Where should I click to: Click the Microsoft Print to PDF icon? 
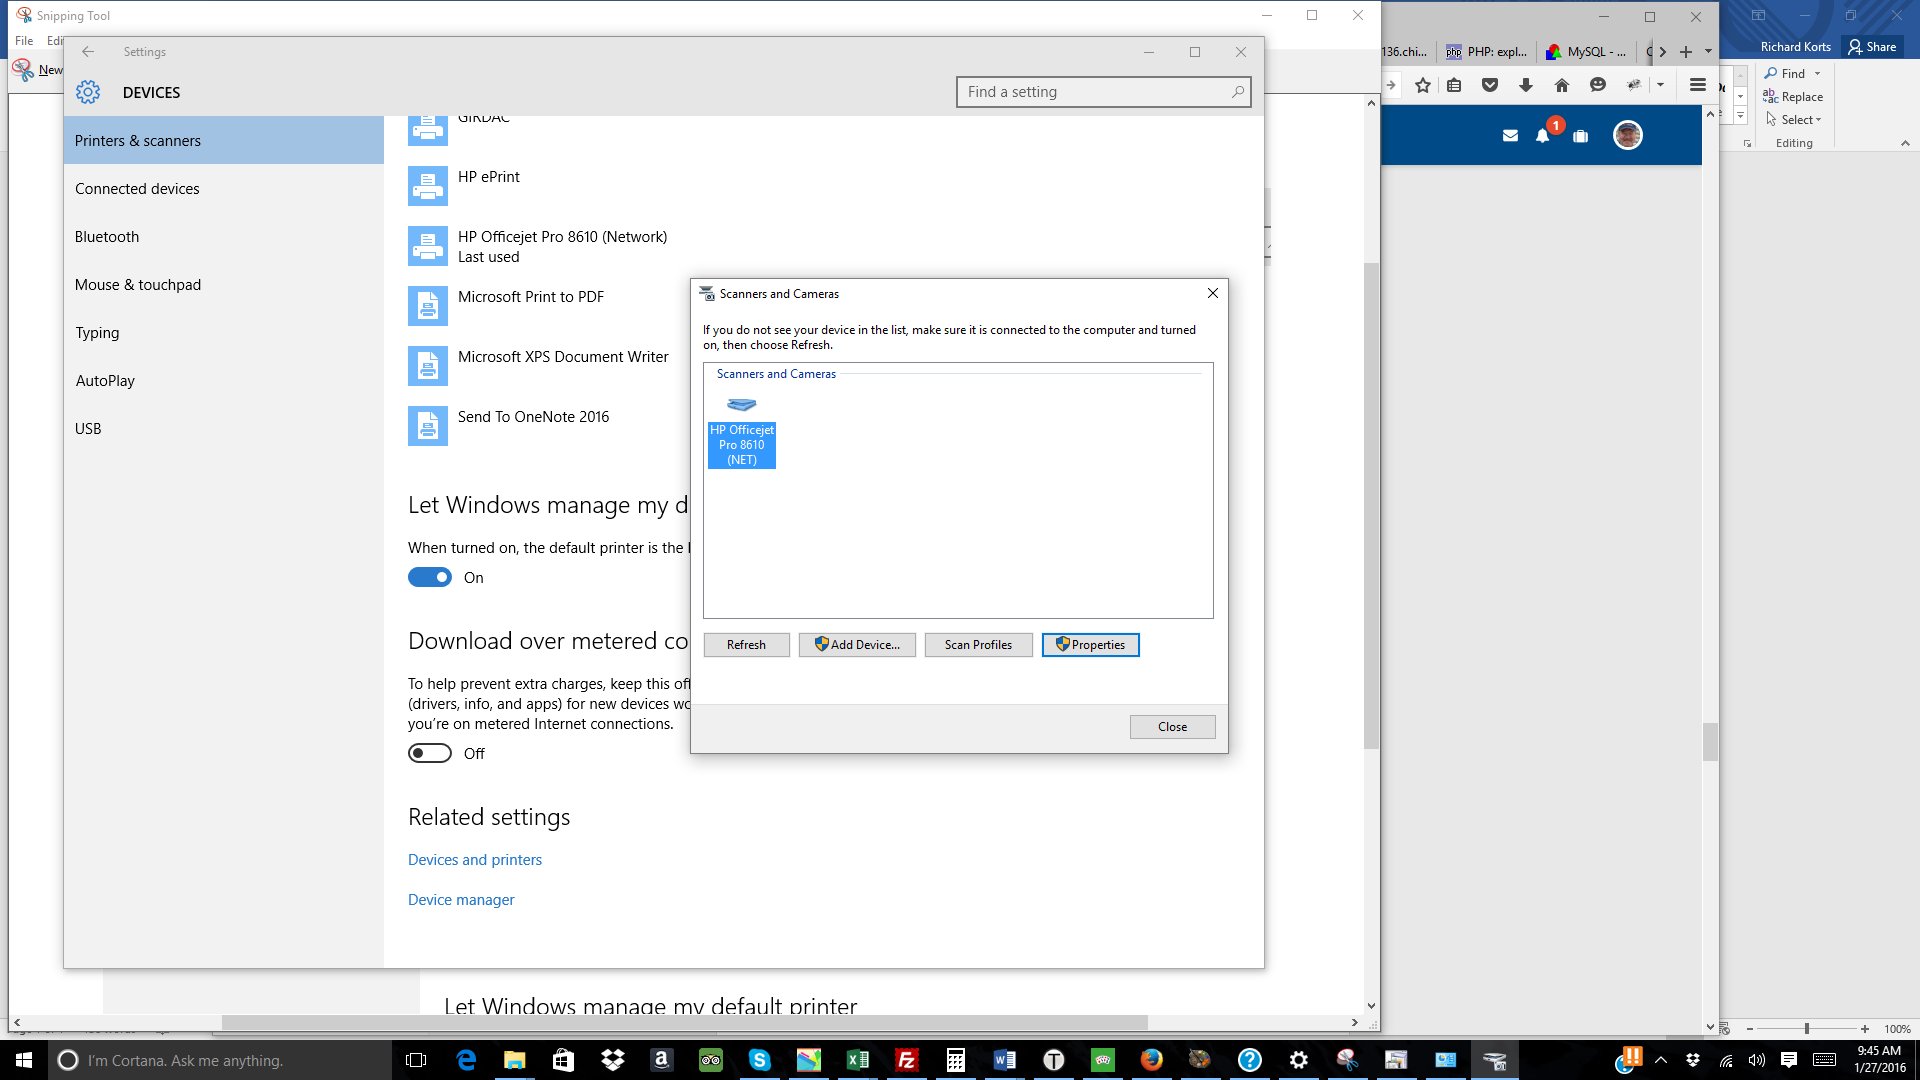pyautogui.click(x=428, y=306)
